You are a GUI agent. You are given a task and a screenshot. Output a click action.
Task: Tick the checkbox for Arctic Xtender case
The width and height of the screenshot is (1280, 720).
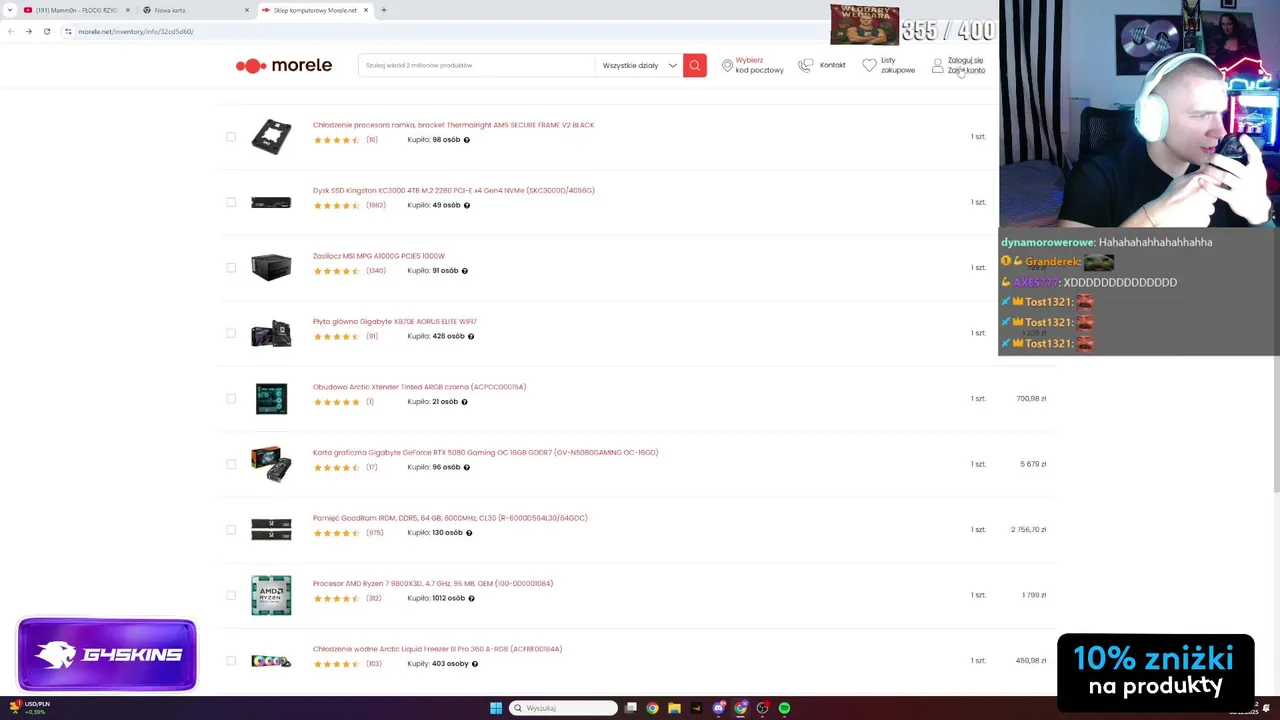[231, 399]
